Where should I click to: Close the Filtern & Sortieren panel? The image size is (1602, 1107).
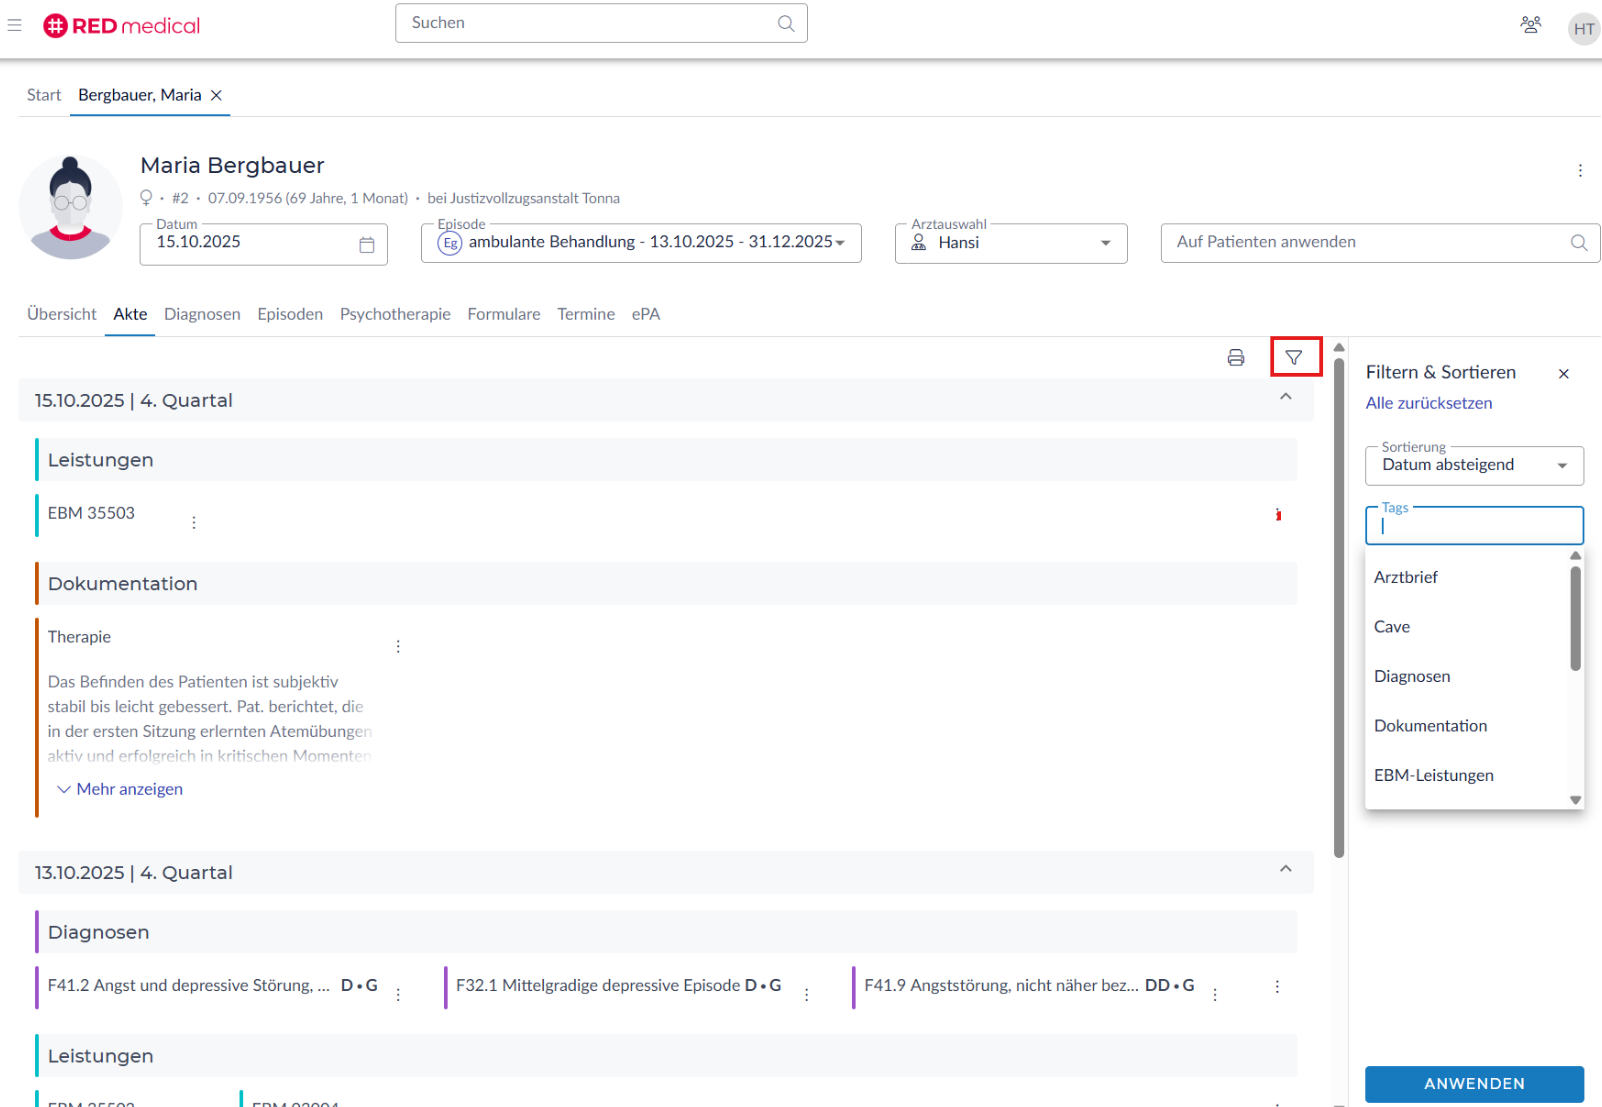pos(1564,374)
